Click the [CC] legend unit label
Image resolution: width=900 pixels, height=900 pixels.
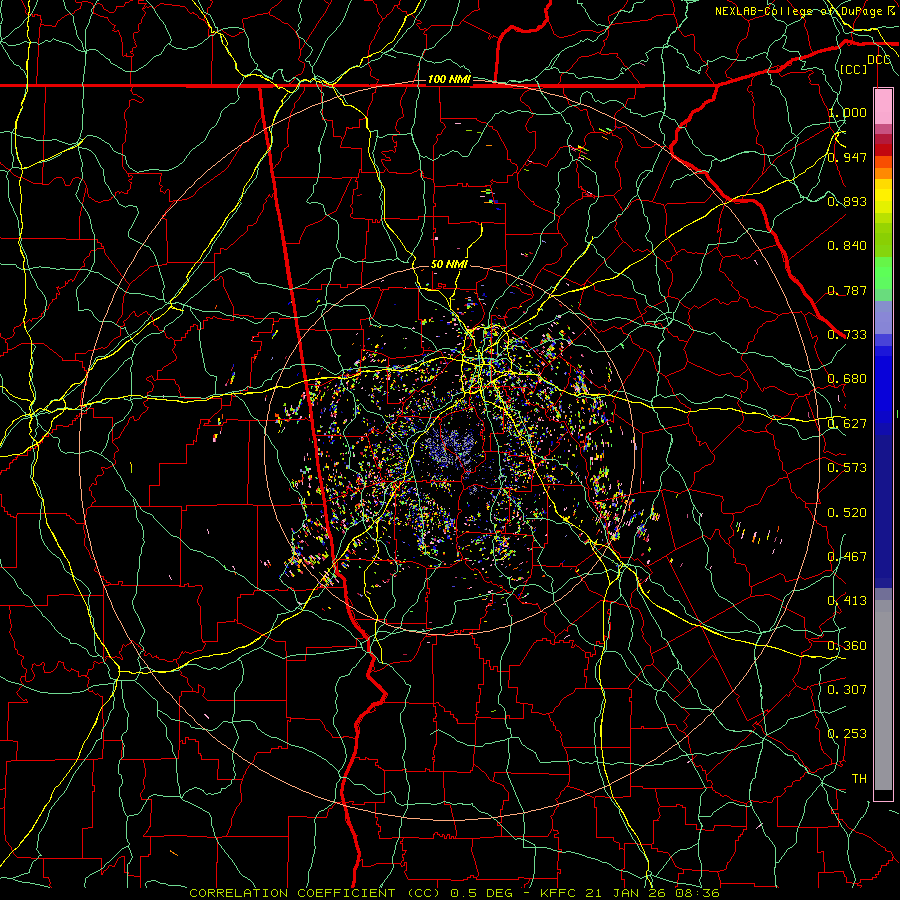pyautogui.click(x=854, y=70)
